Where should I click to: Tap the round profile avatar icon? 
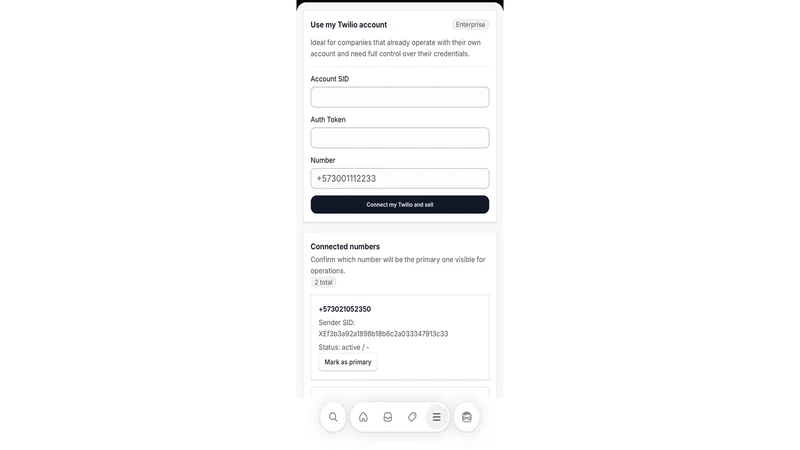(x=466, y=417)
